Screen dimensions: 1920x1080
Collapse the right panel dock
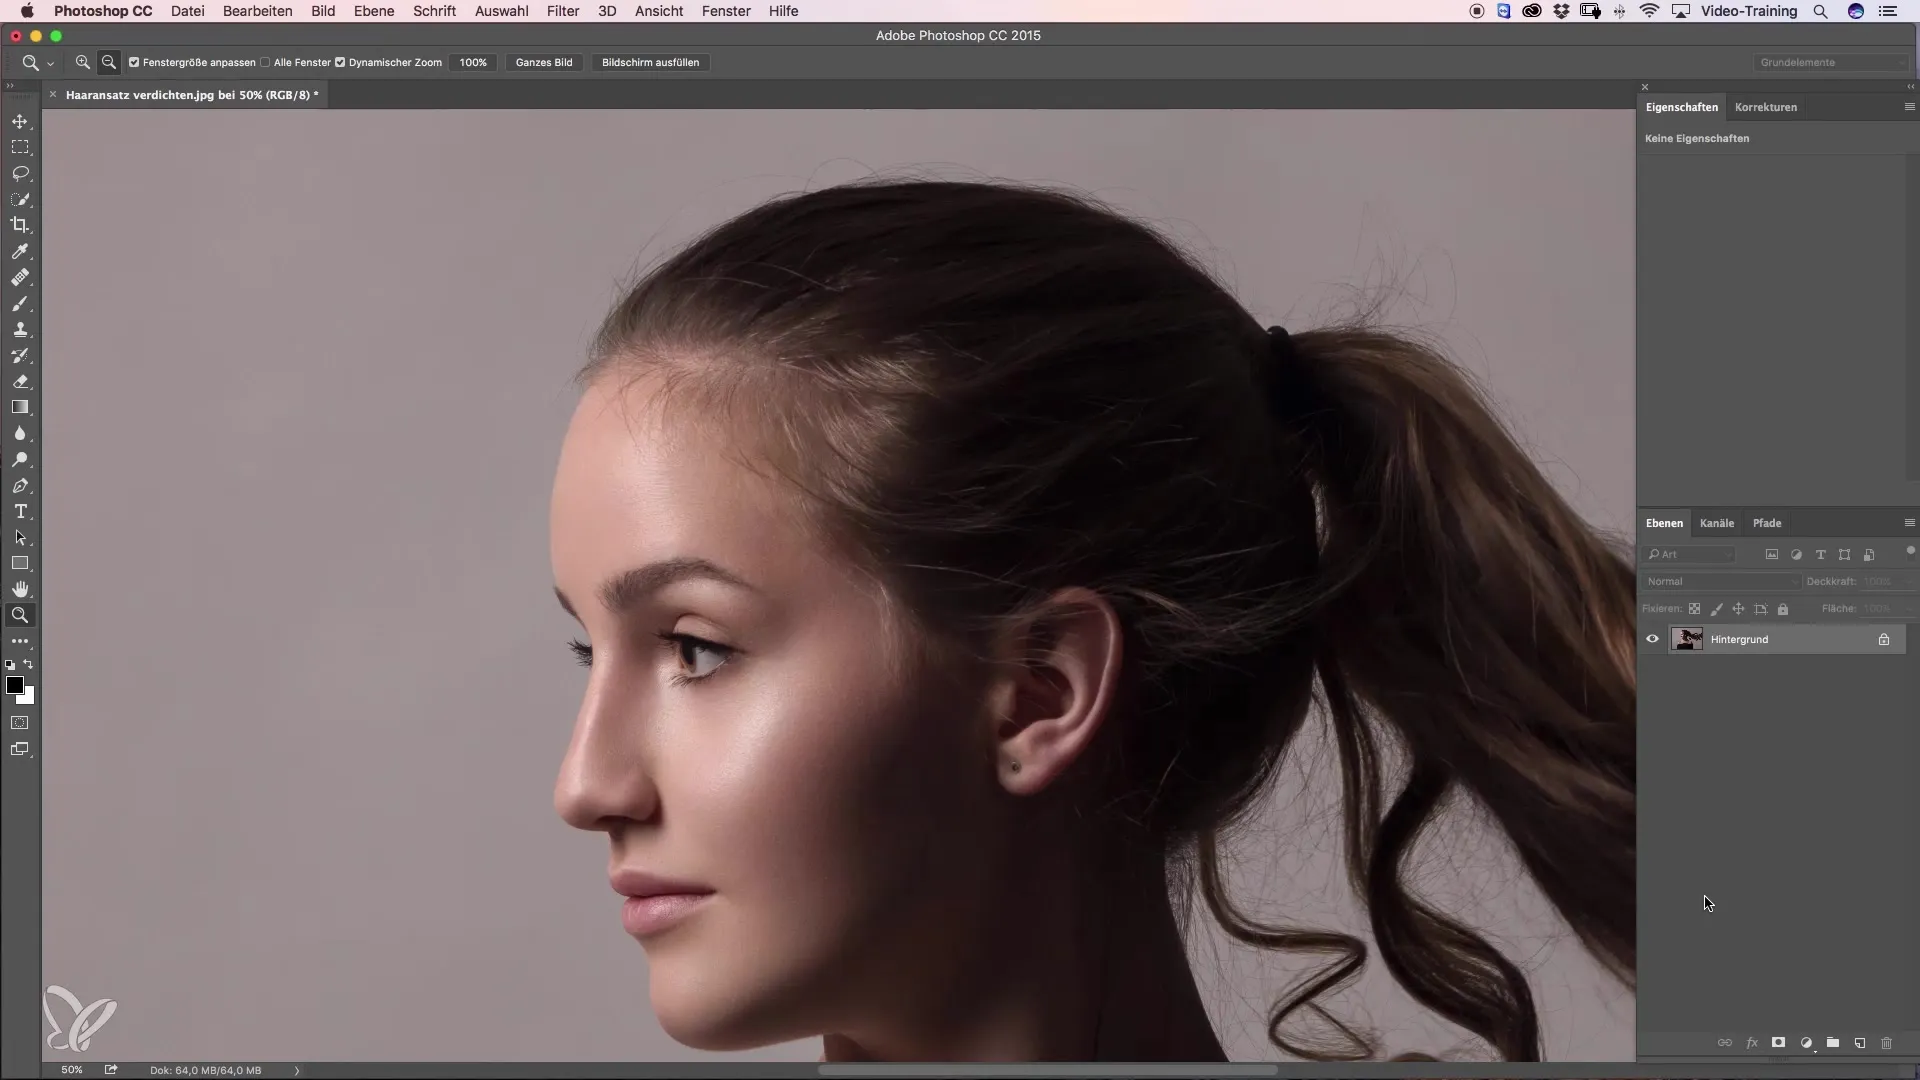(x=1910, y=87)
